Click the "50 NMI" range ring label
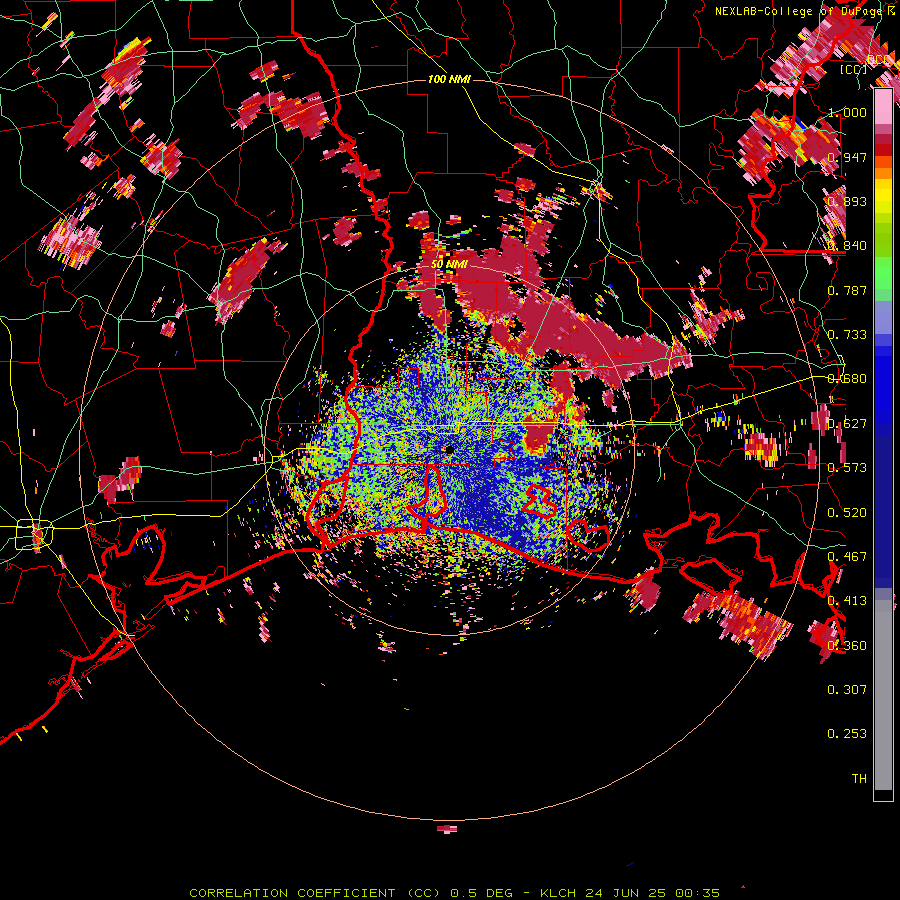 pos(449,264)
